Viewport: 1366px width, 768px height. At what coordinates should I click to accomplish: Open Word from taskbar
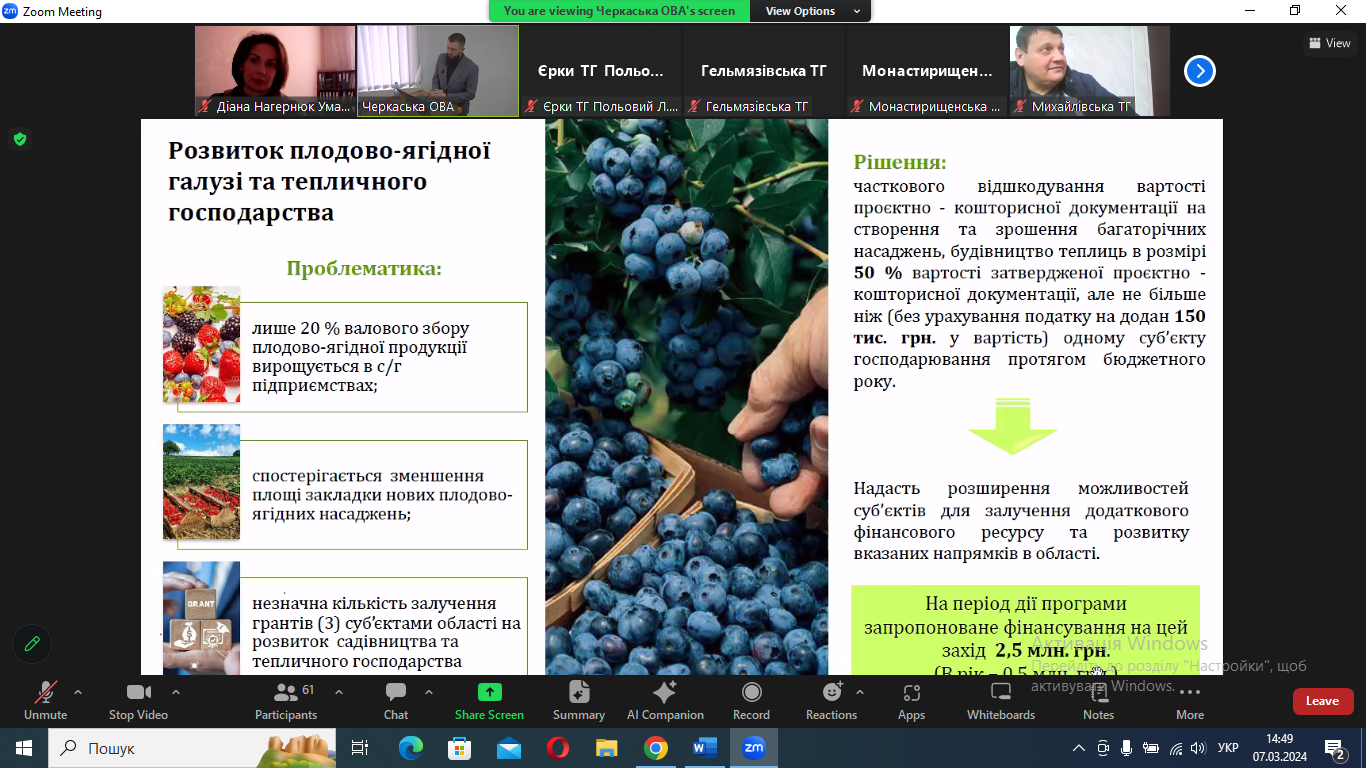(x=704, y=748)
